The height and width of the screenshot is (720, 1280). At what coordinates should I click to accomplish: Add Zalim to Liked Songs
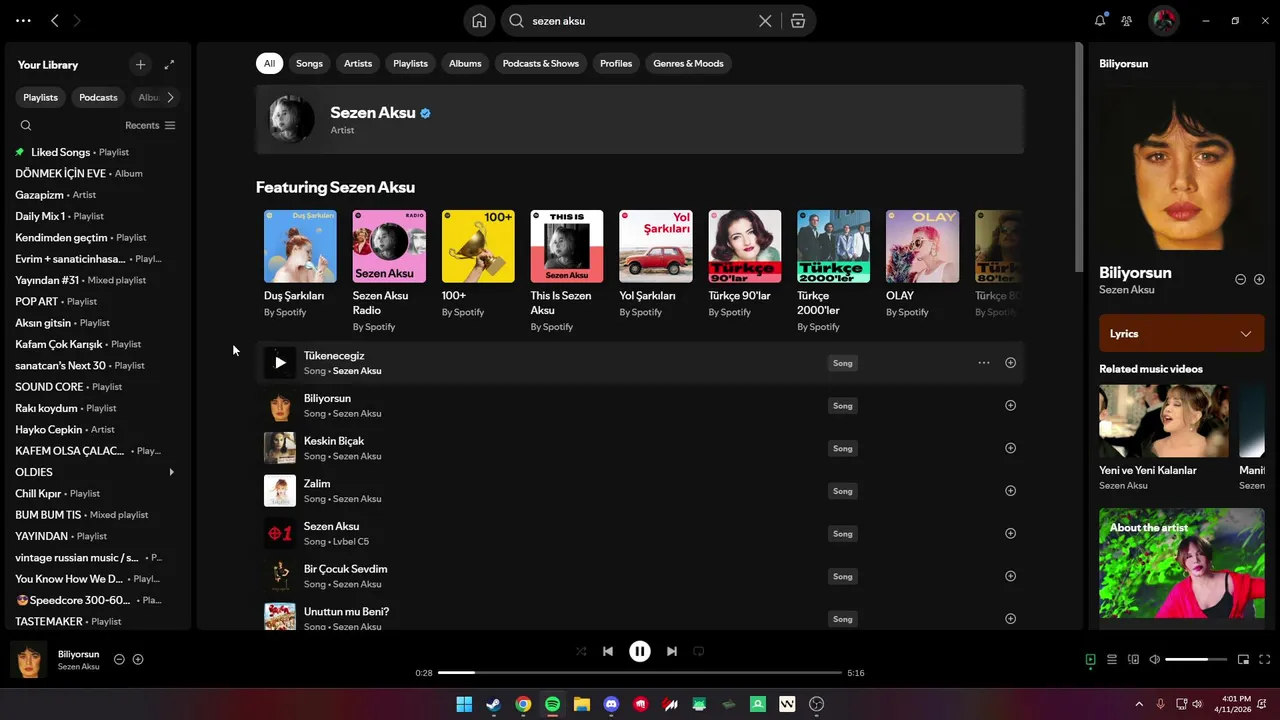pyautogui.click(x=1010, y=491)
